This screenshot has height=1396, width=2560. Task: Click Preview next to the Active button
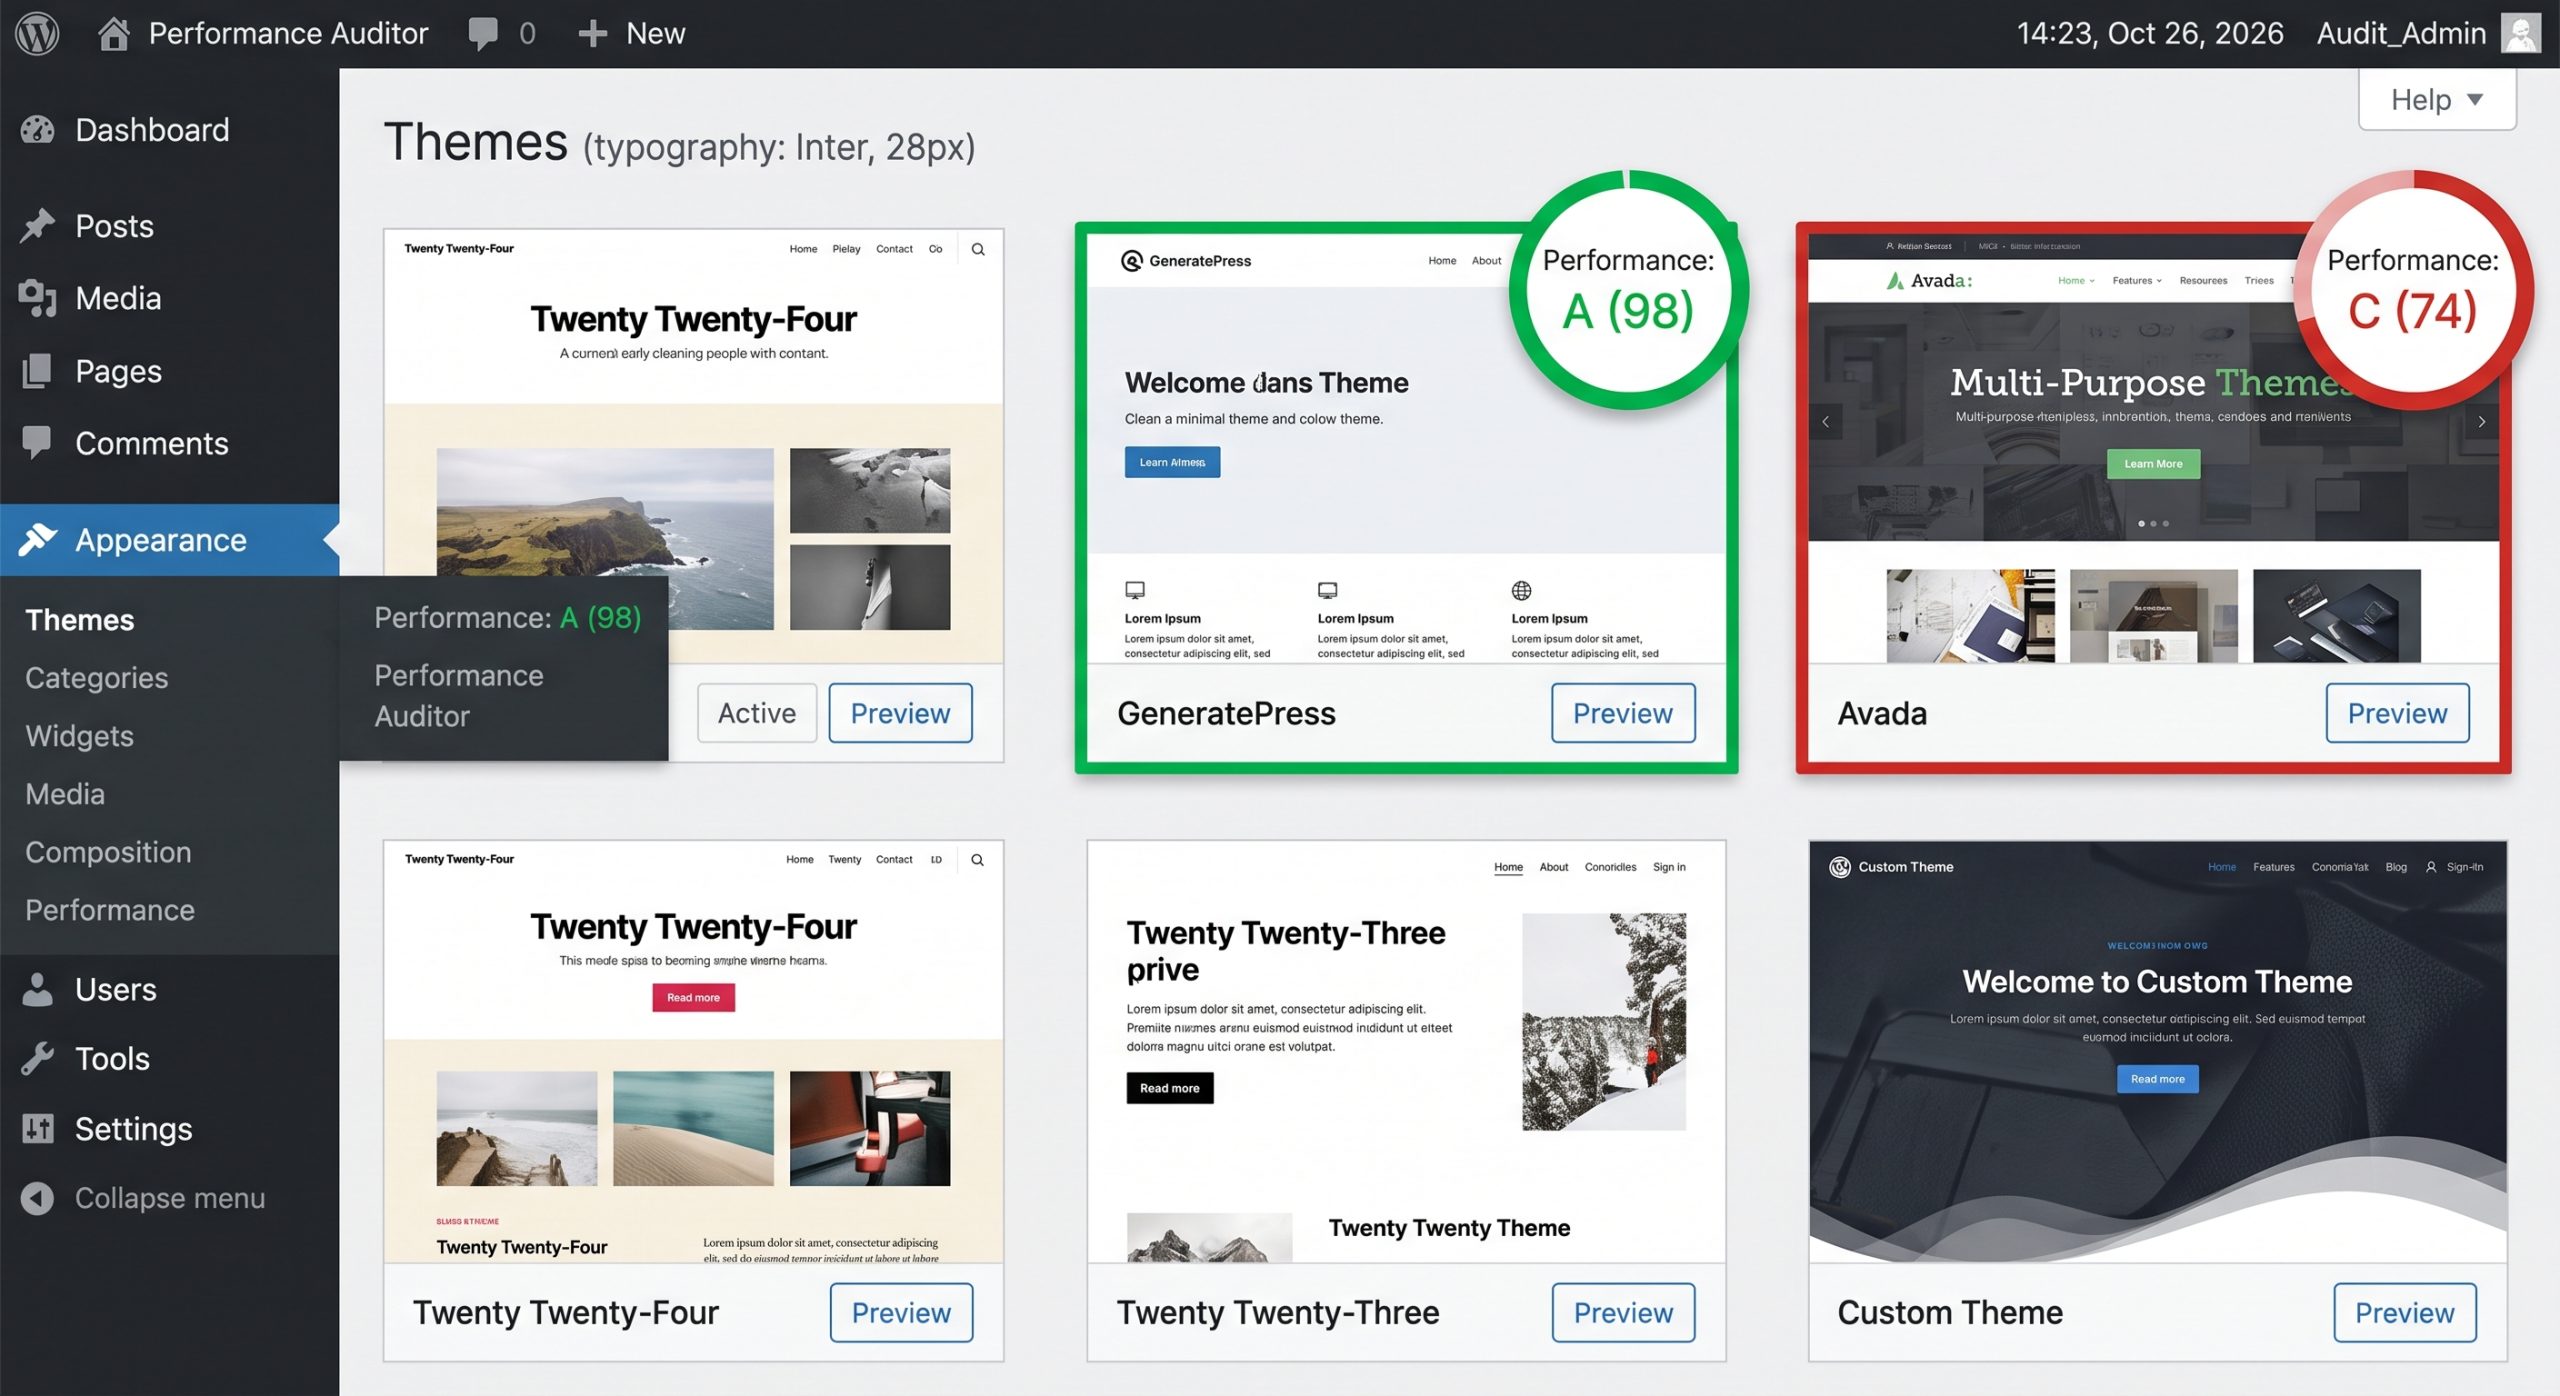[901, 713]
